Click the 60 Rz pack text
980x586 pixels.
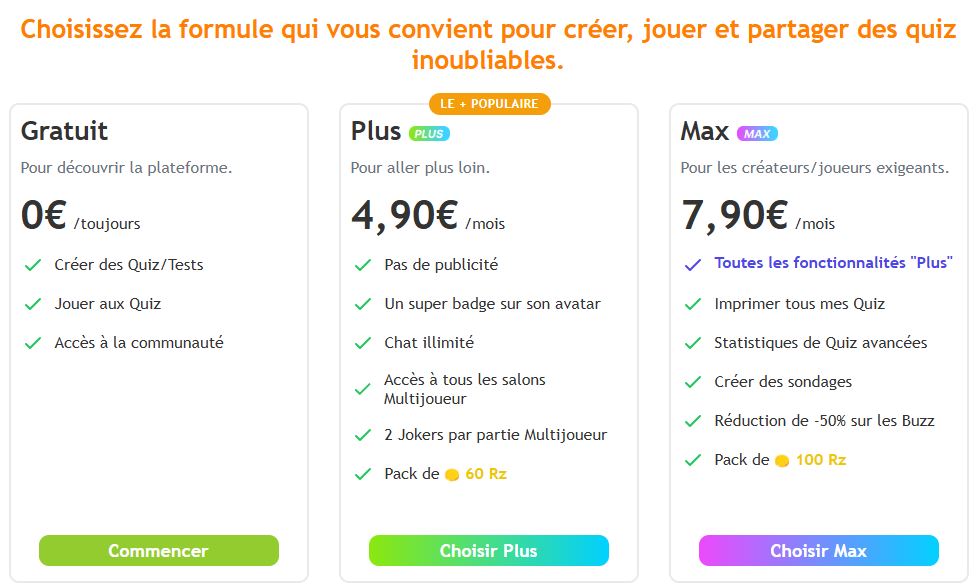[x=485, y=474]
